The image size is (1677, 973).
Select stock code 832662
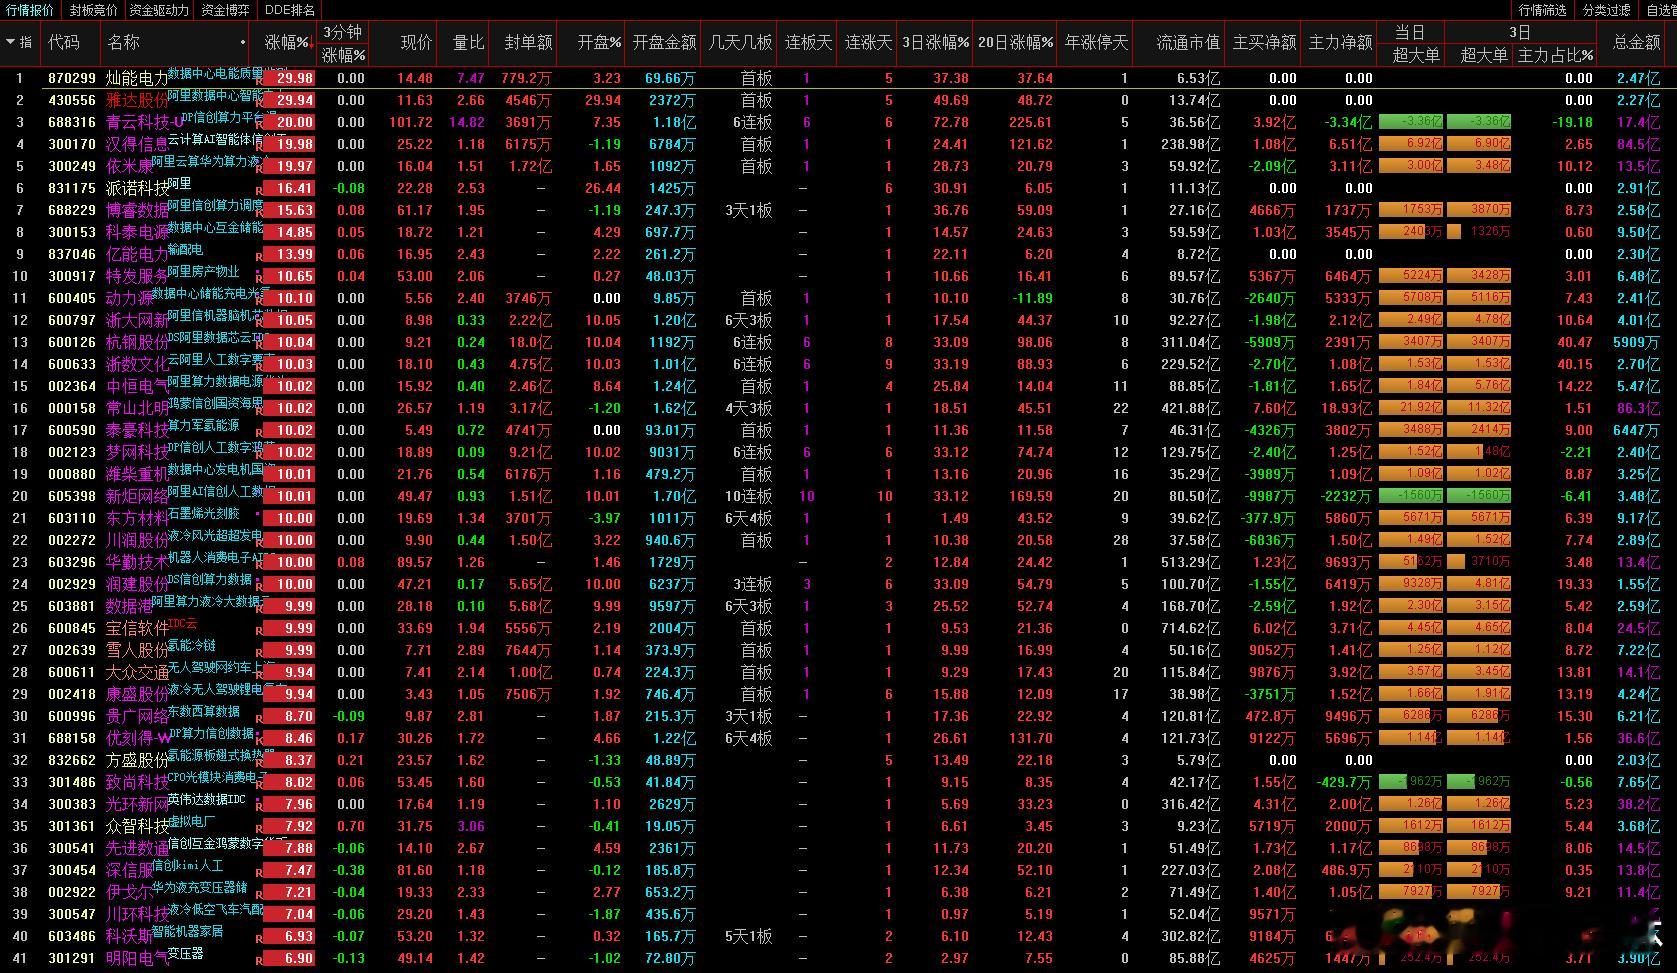pyautogui.click(x=72, y=760)
